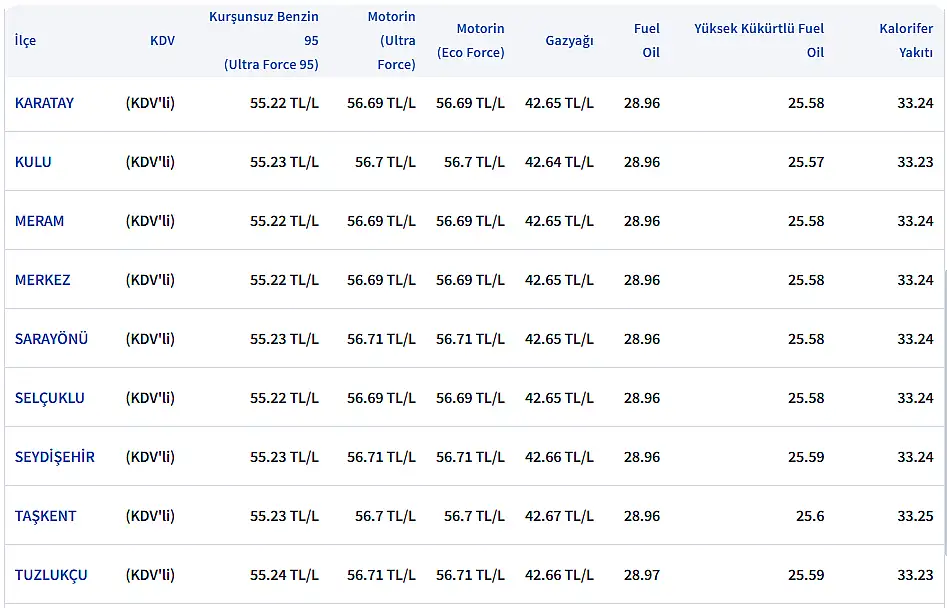The image size is (947, 608).
Task: Click the Kurşunsuz Benzin 95 column header
Action: [x=264, y=41]
